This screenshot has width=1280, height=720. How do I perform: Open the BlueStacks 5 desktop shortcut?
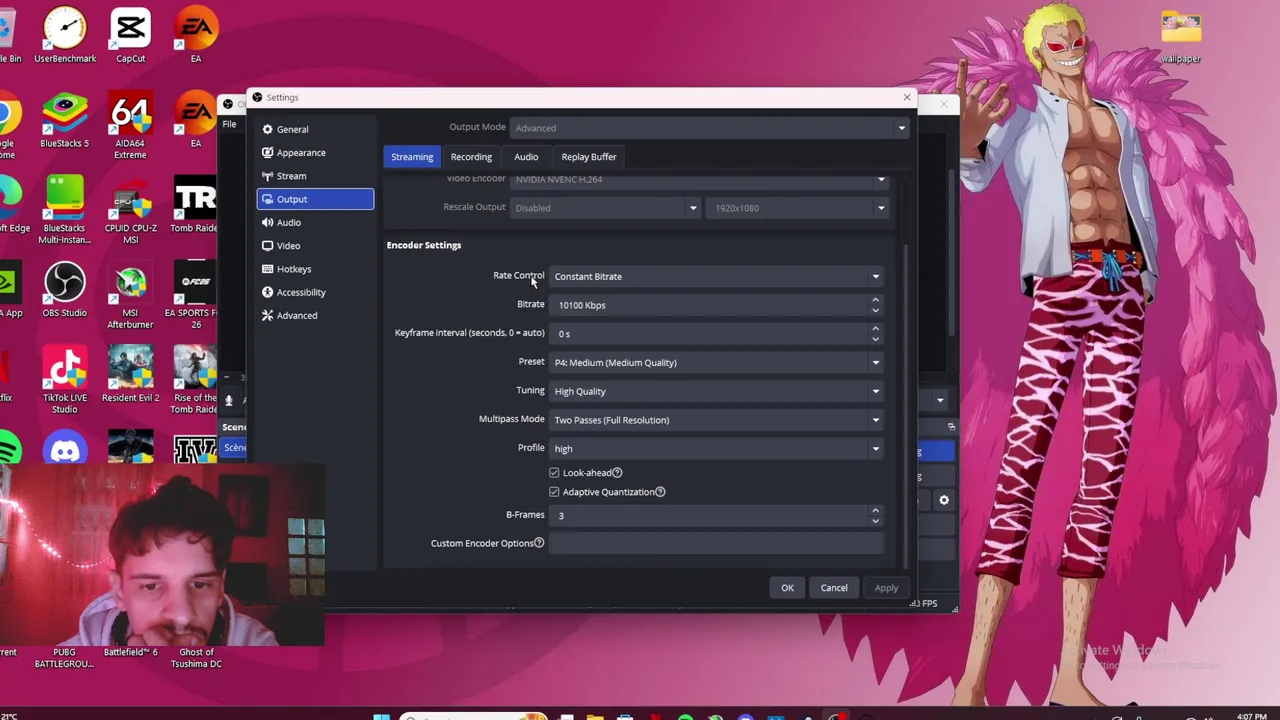click(x=65, y=120)
